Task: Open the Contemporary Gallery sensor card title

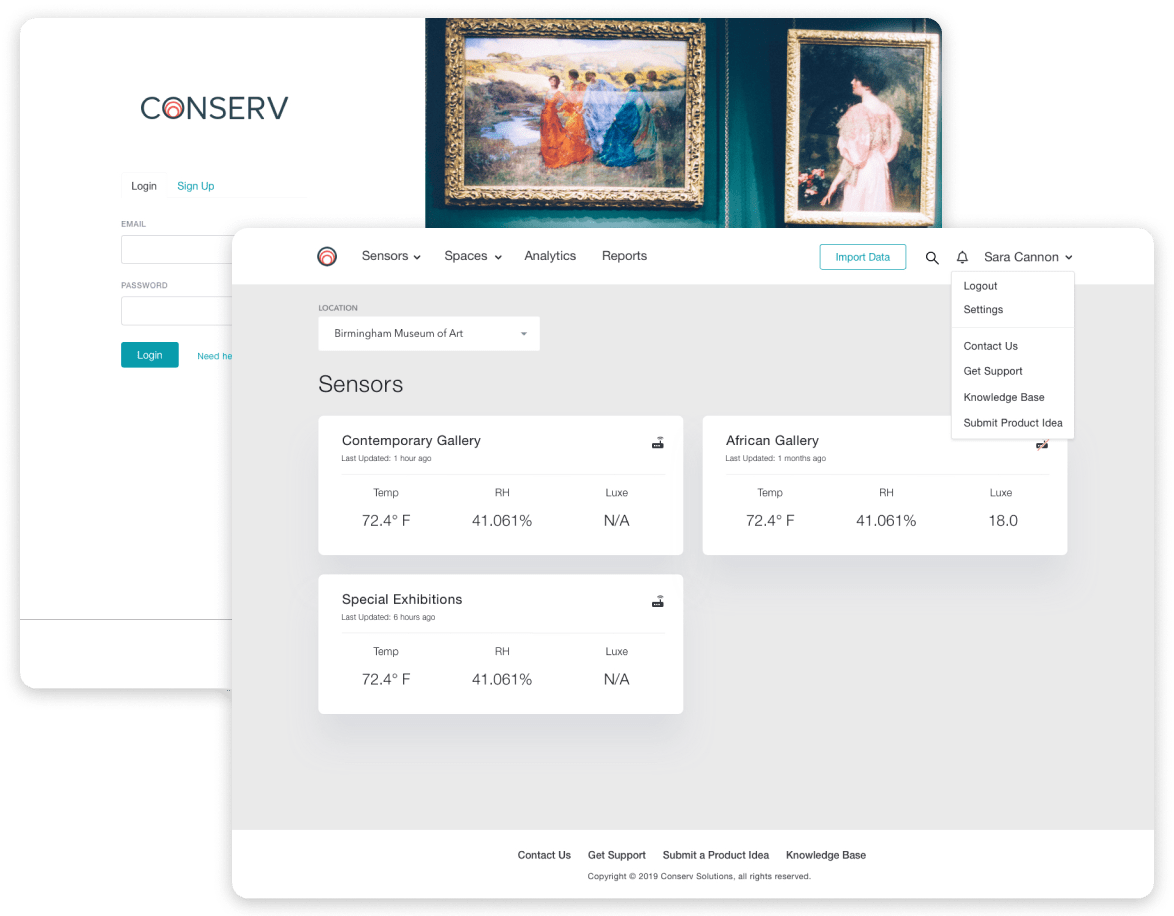Action: 411,440
